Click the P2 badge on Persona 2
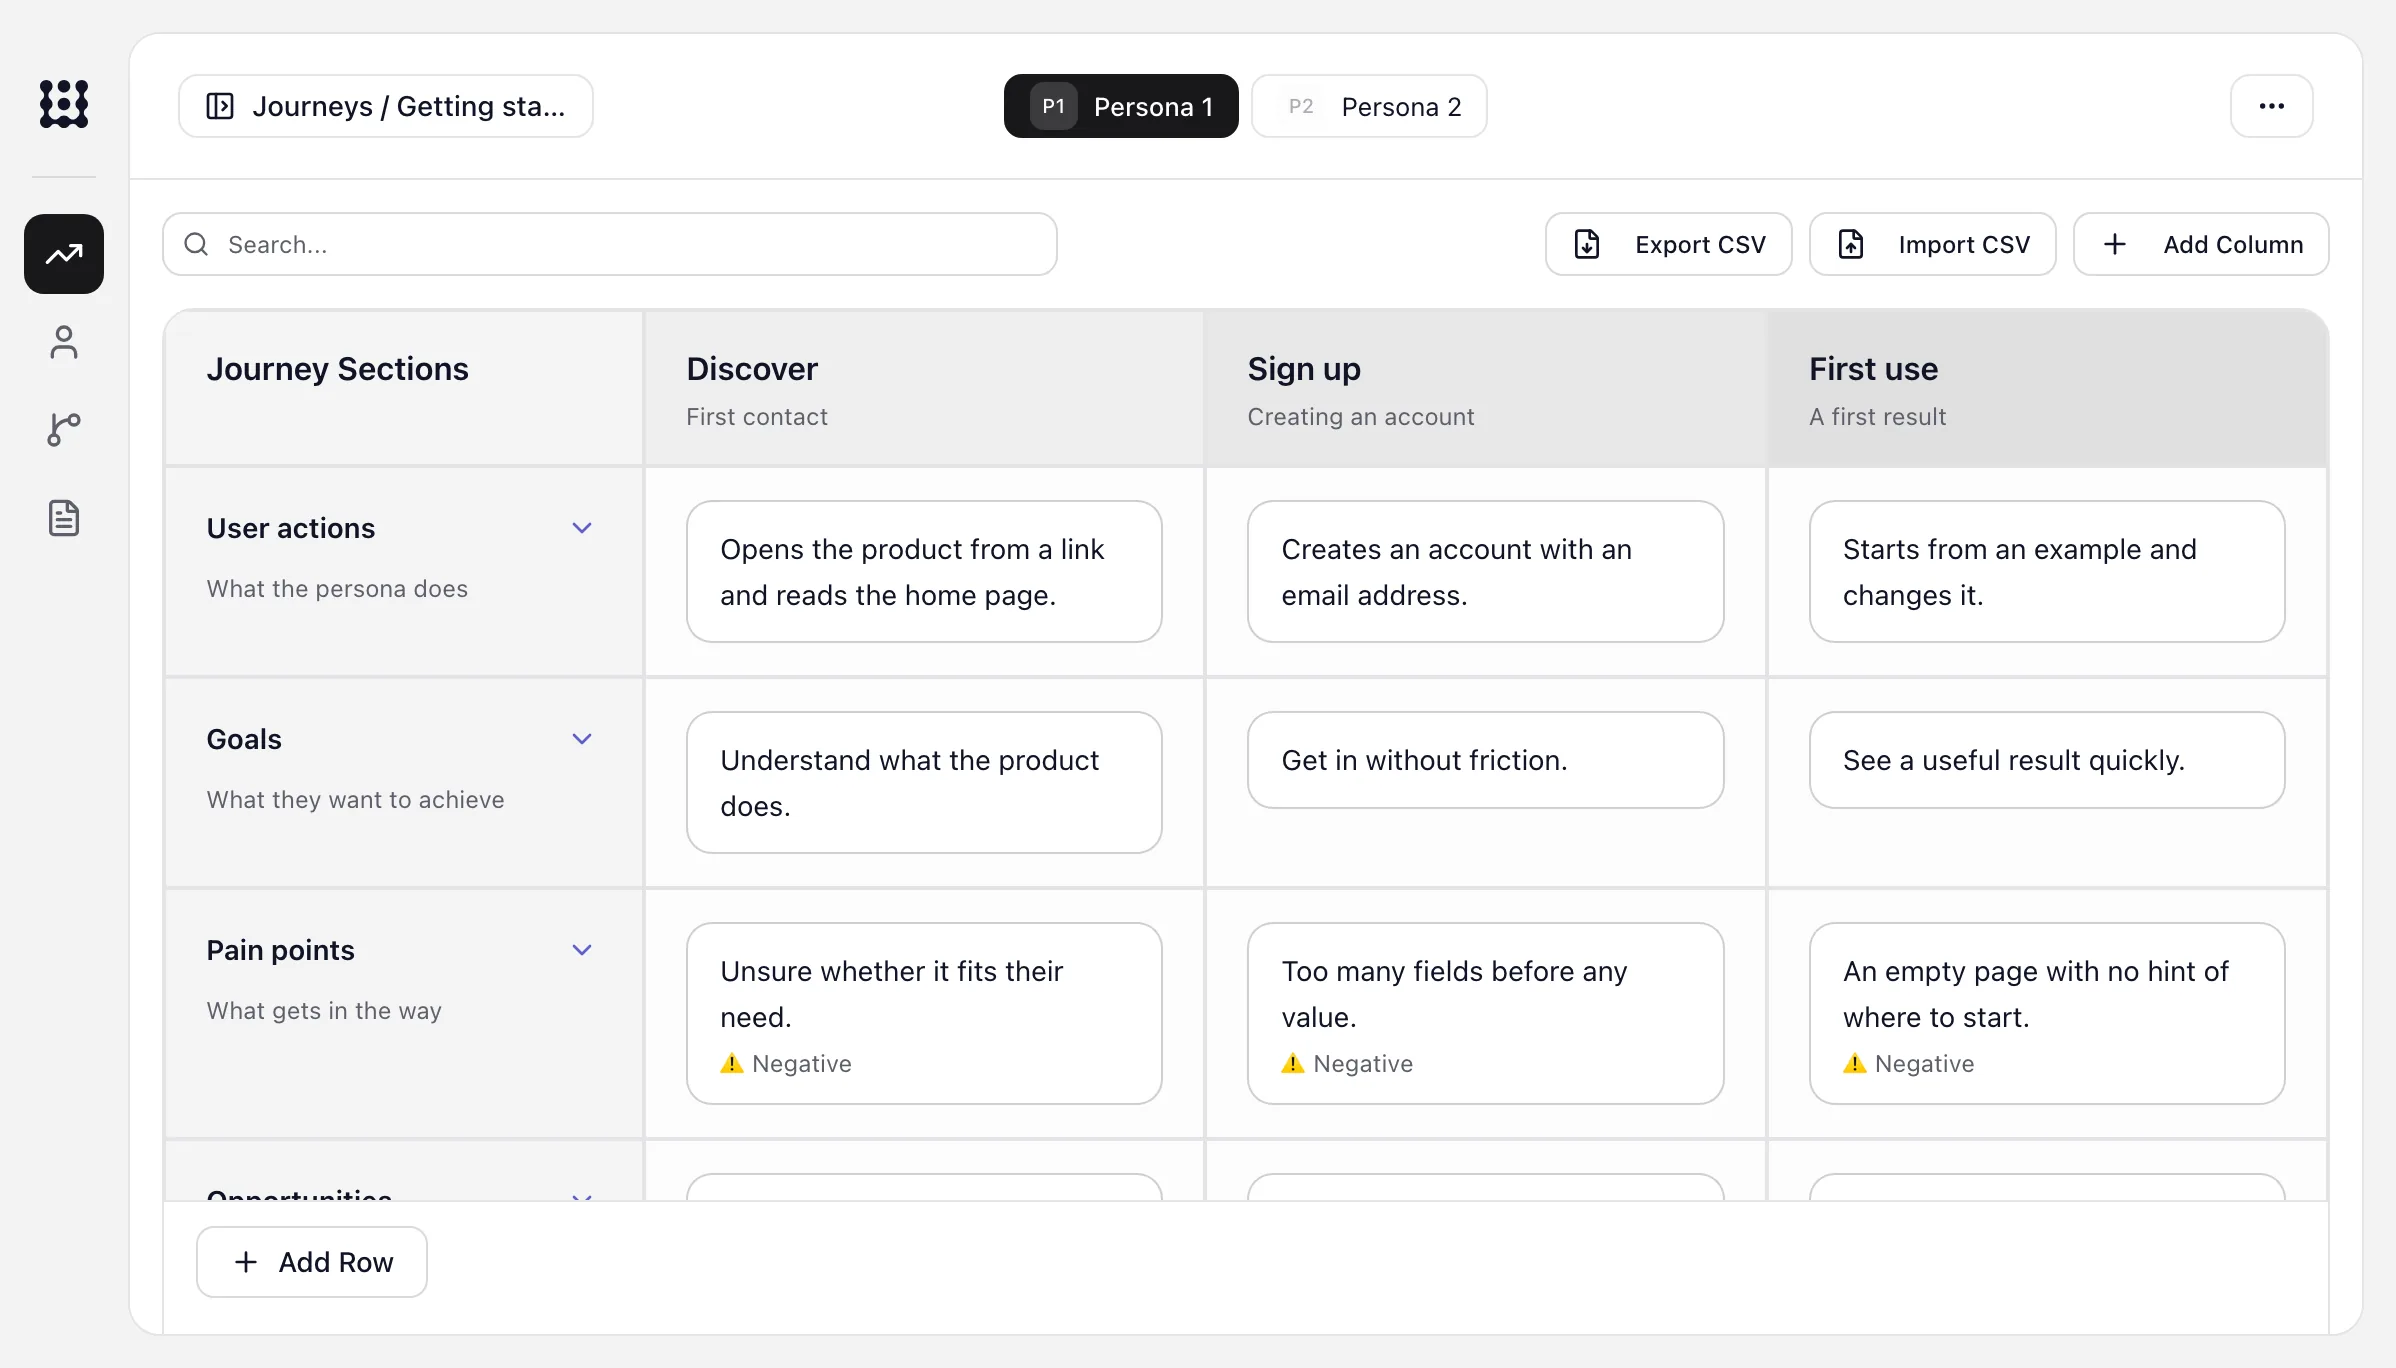Screen dimensions: 2396x1368 coord(1301,106)
